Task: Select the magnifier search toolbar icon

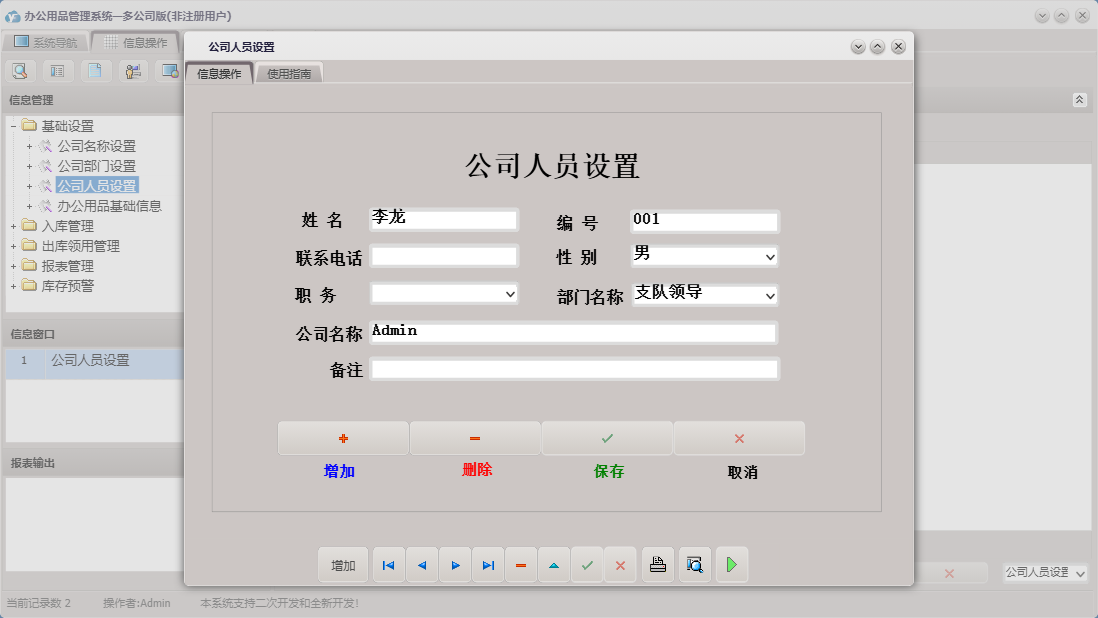Action: [x=19, y=71]
